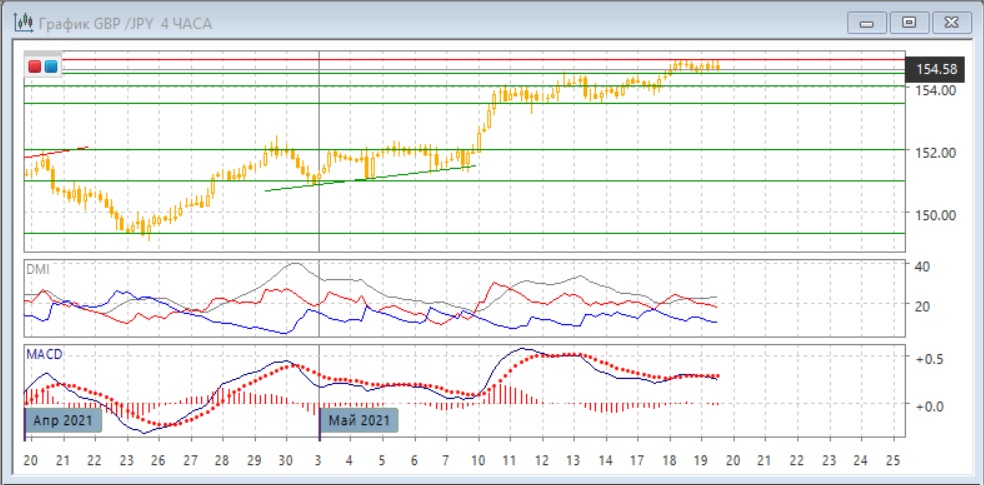Click the 154.00 price axis label
Viewport: 984px width, 485px height.
[x=938, y=90]
